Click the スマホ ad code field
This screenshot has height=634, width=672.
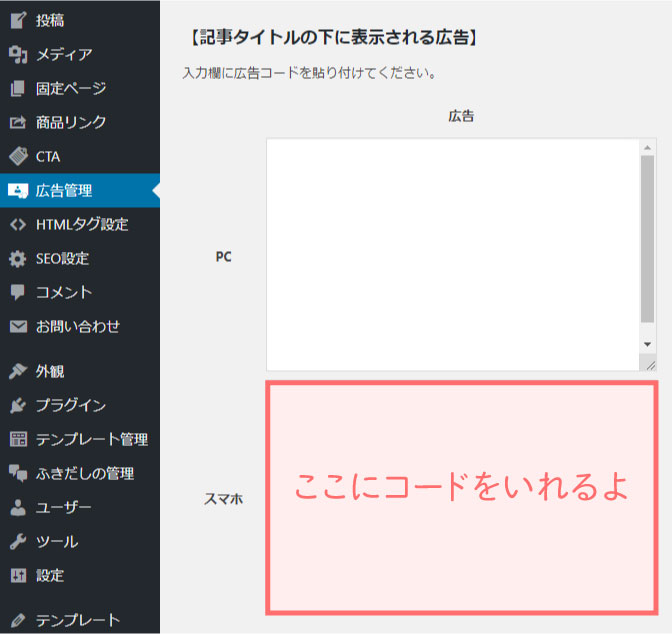coord(462,498)
